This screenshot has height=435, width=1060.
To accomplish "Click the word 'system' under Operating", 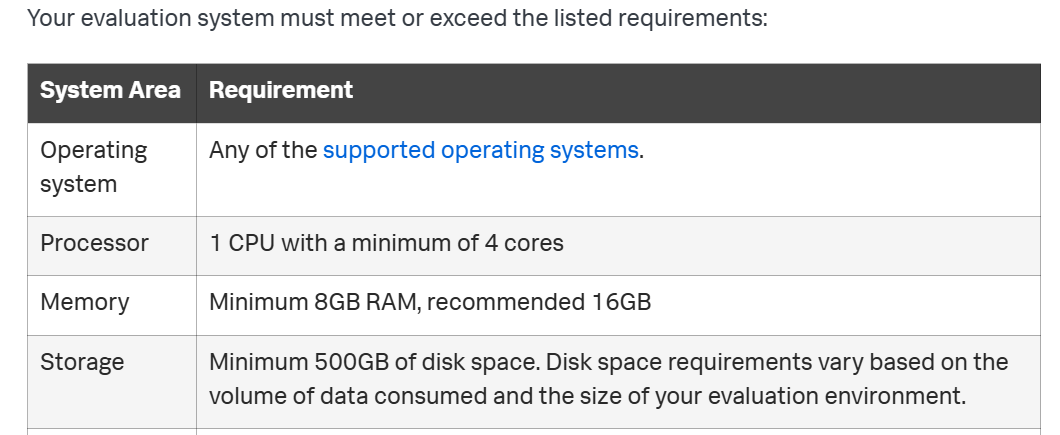I will point(78,184).
